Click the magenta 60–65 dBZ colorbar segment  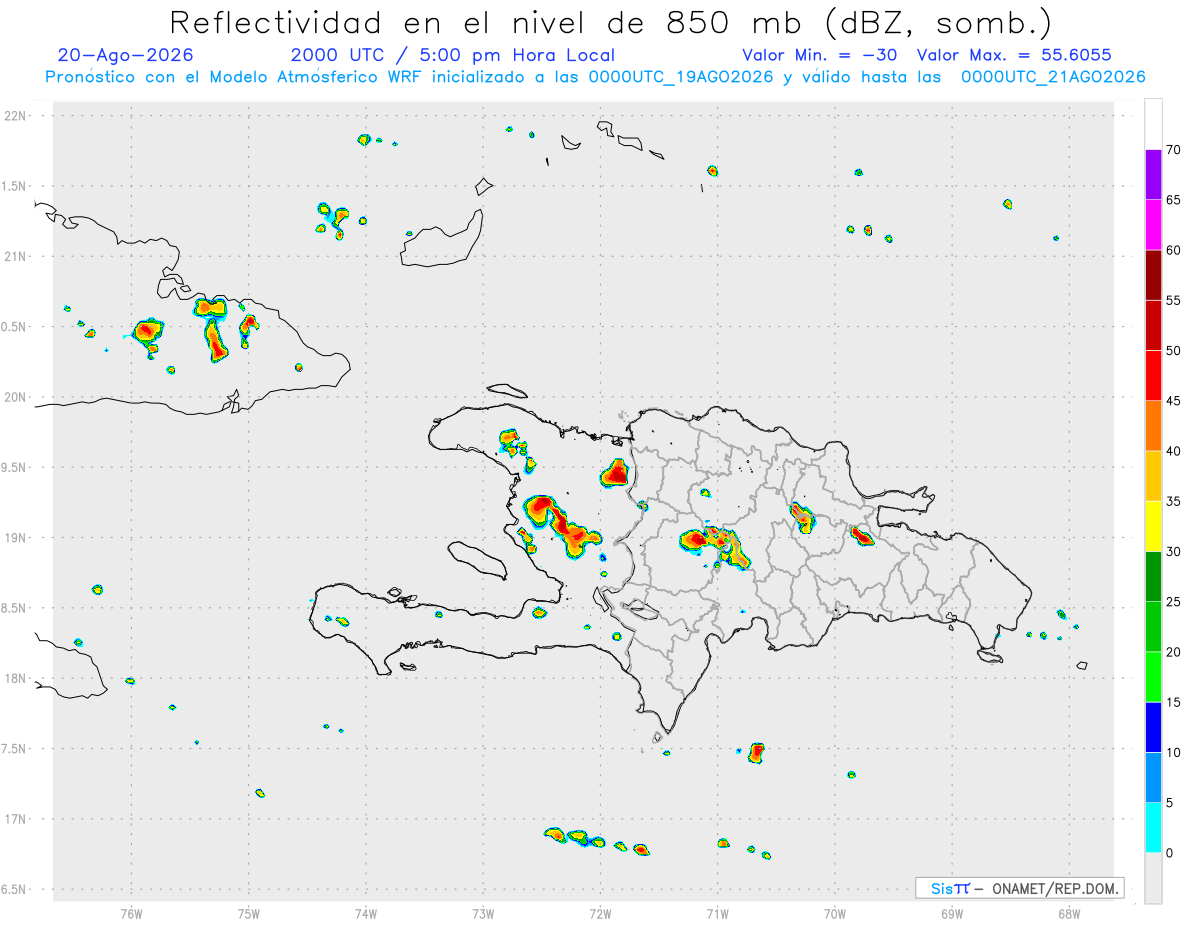tap(1153, 225)
